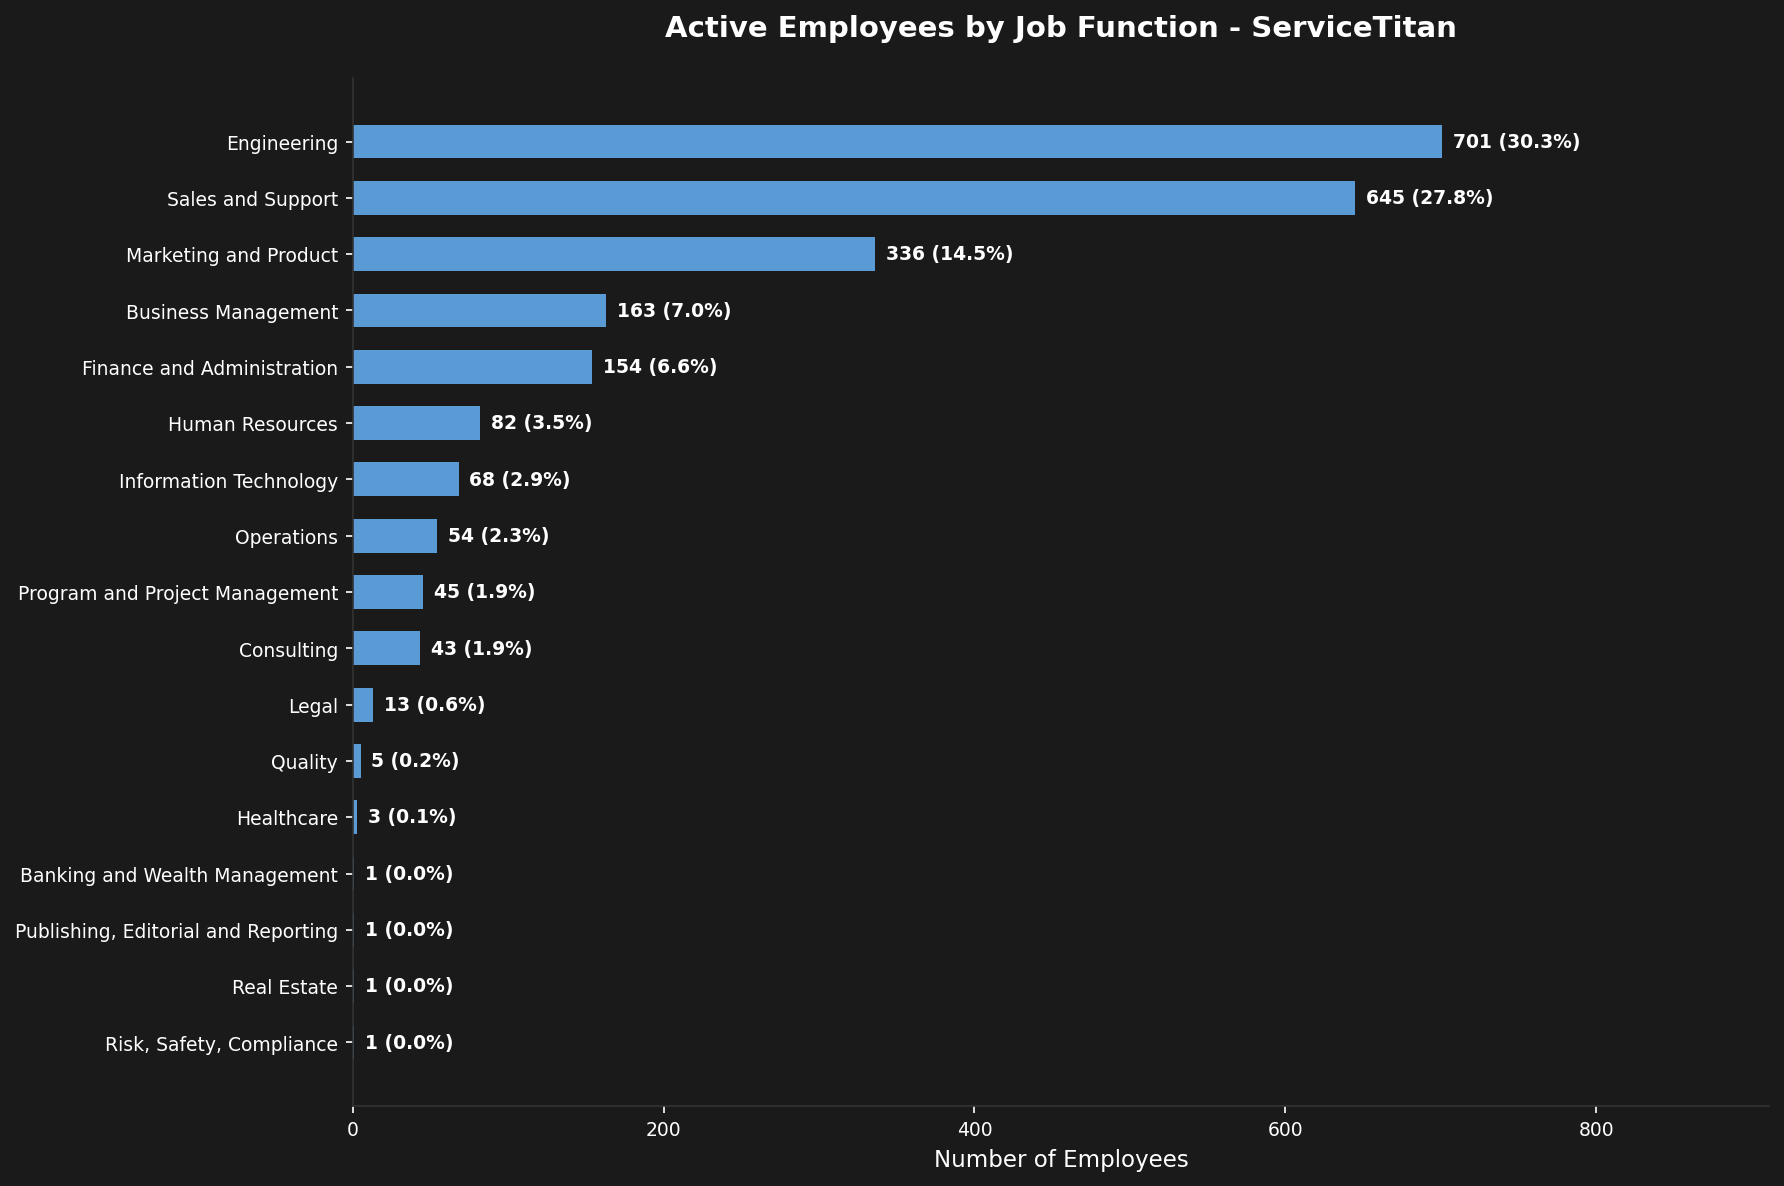Select the Legal axis label
This screenshot has height=1186, width=1784.
pyautogui.click(x=313, y=706)
